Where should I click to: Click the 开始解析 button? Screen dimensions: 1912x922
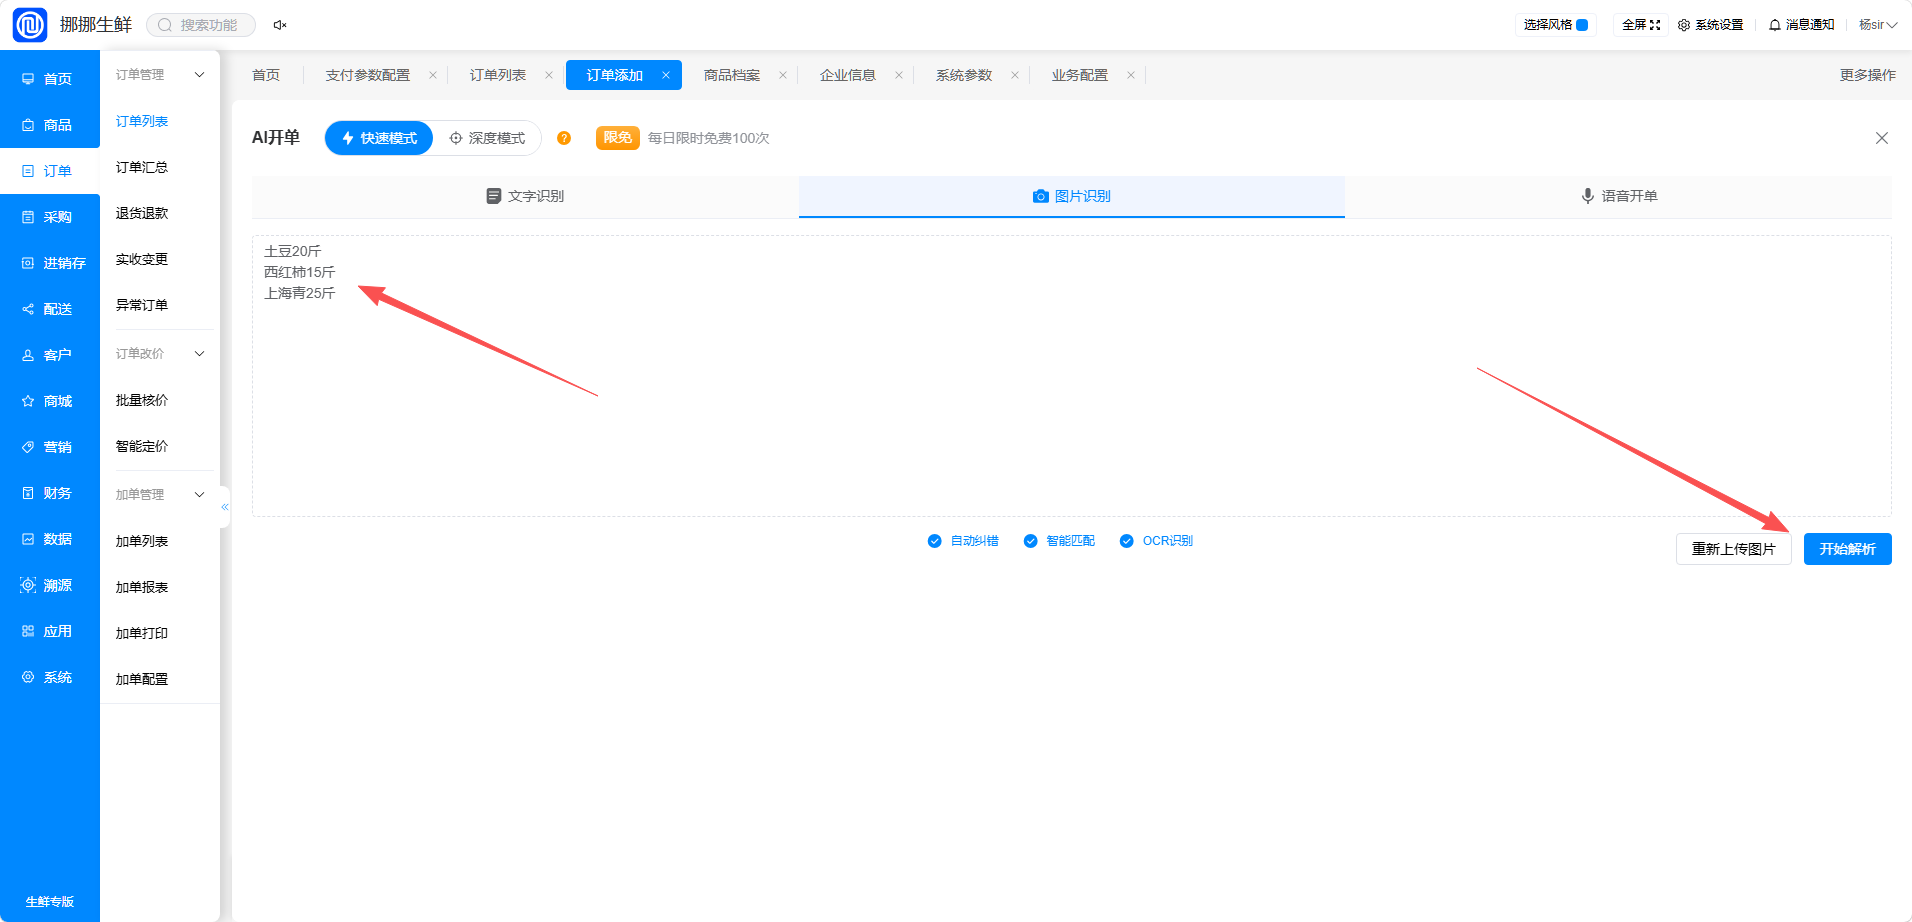tap(1847, 549)
